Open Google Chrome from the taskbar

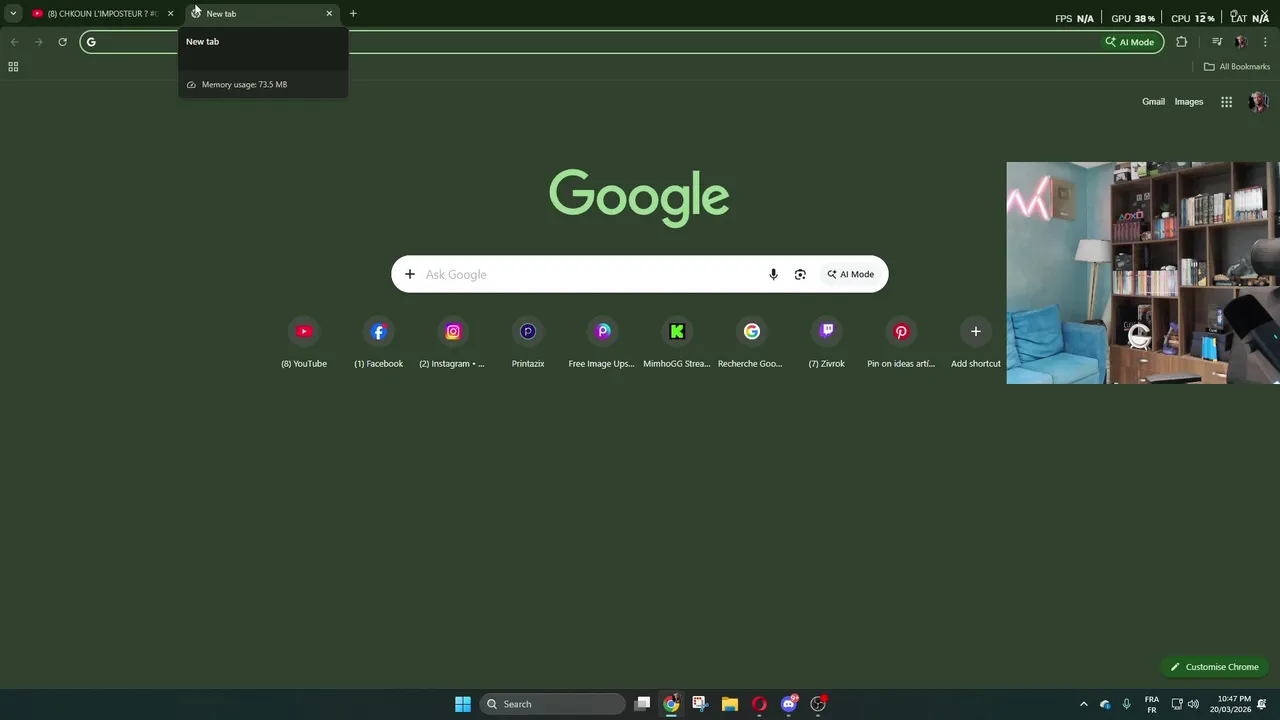(671, 704)
